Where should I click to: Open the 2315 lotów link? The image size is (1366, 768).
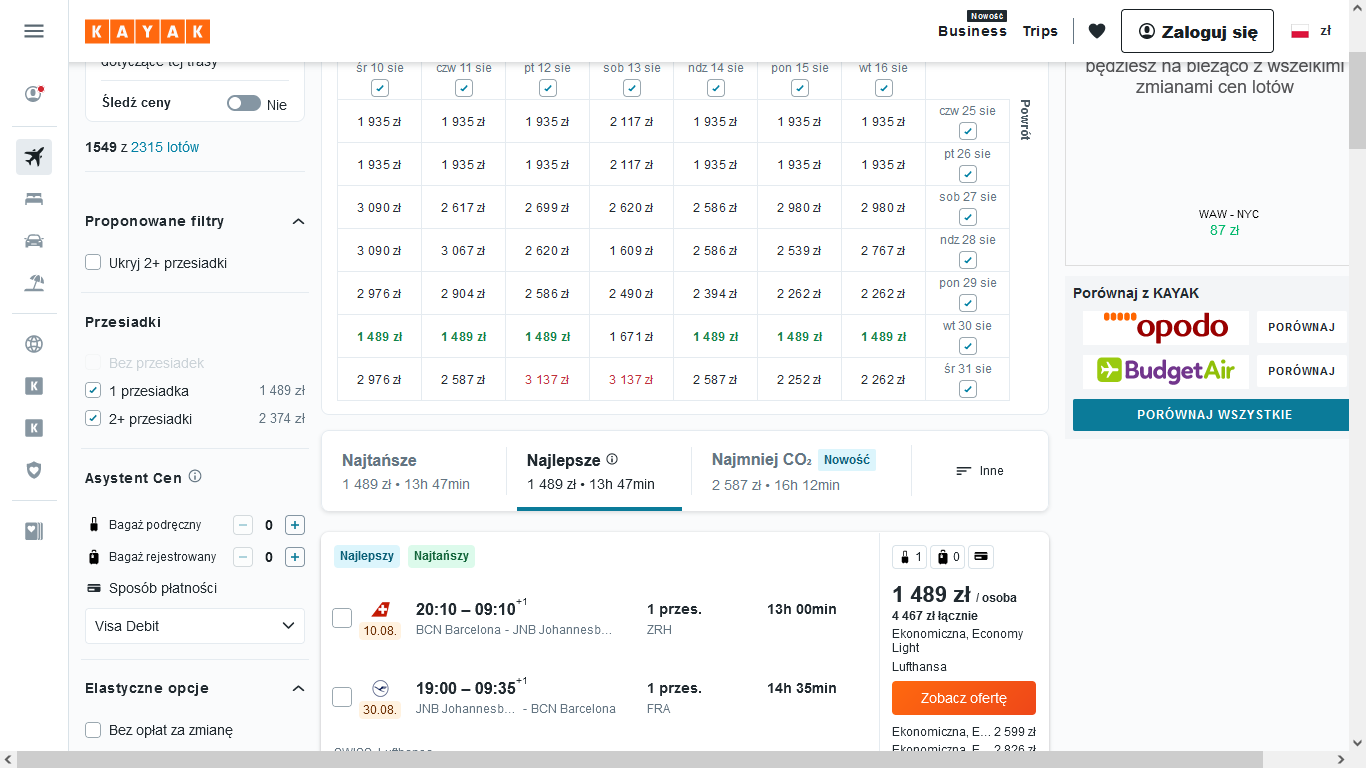[x=165, y=147]
